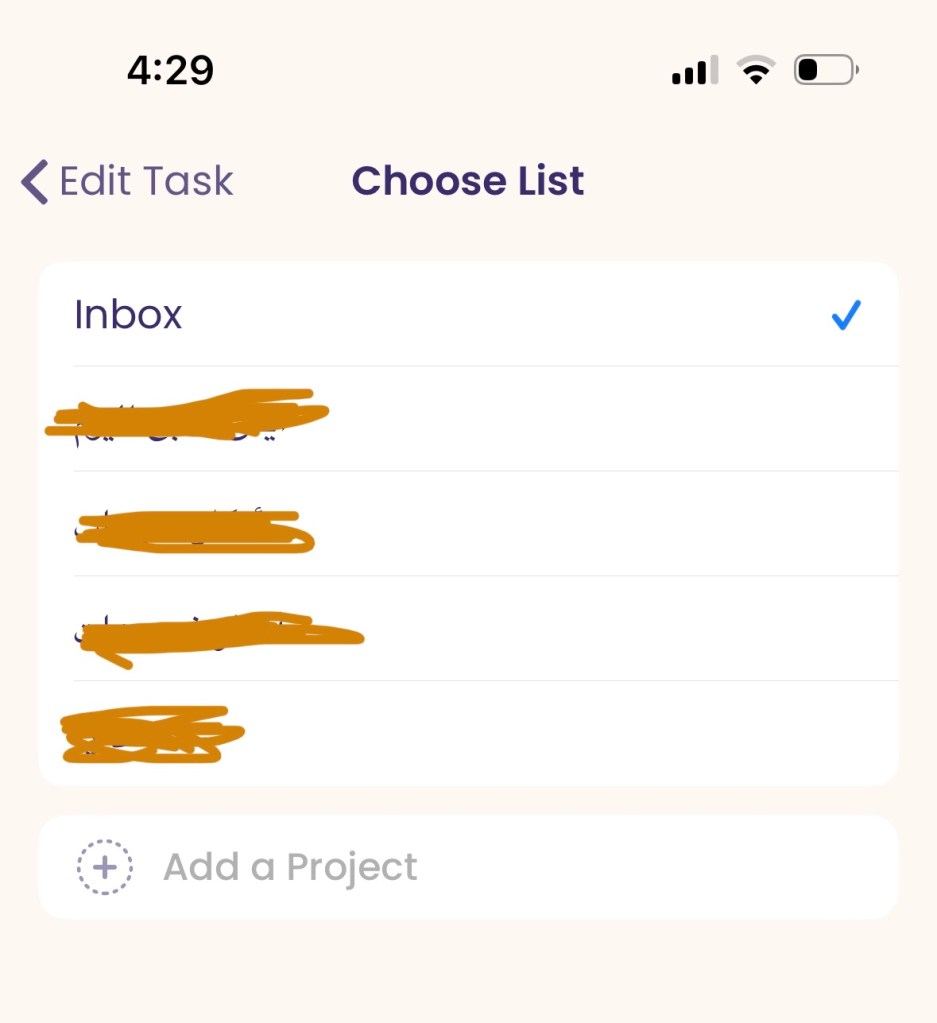This screenshot has height=1023, width=937.
Task: Tap the battery indicator icon
Action: pos(826,71)
